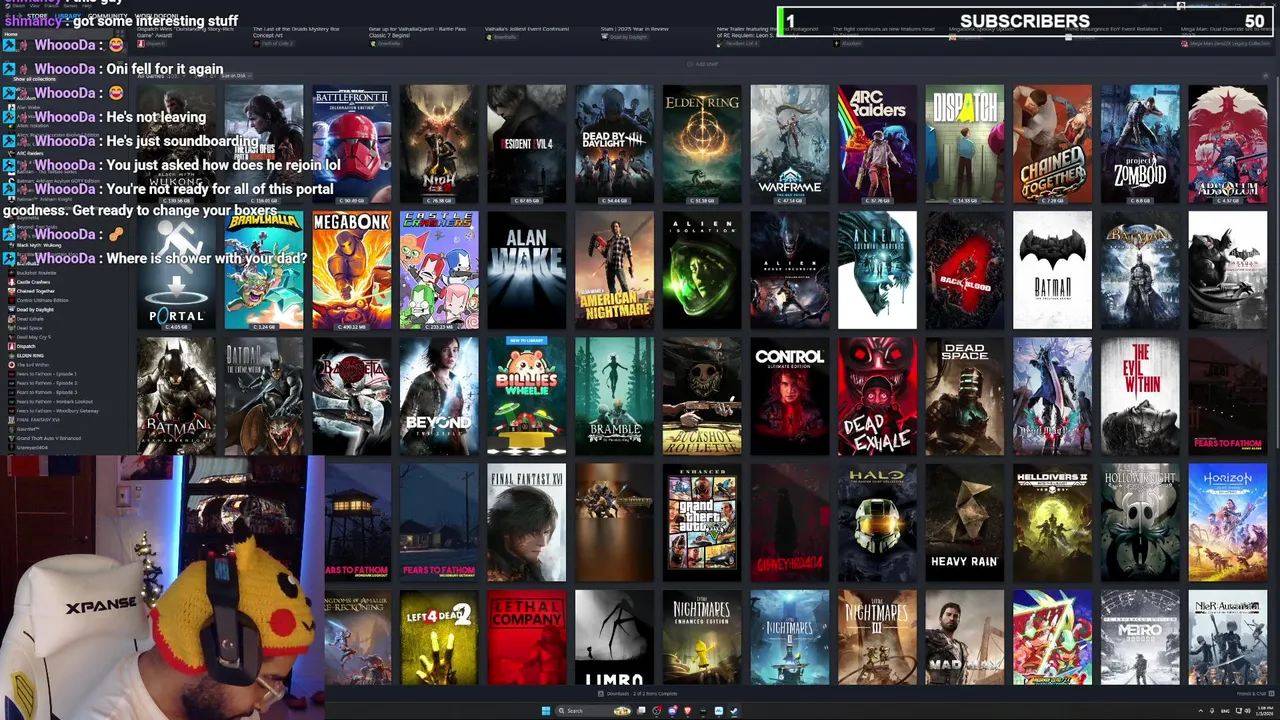The width and height of the screenshot is (1280, 720).
Task: Open the taskbar clock and date
Action: tap(1264, 711)
